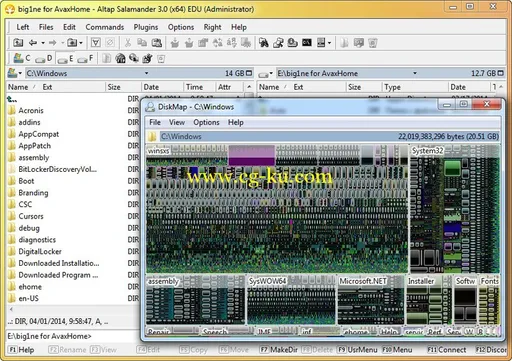The image size is (512, 361).
Task: Click the left panel free space icon next to 14 GB
Action: tap(249, 73)
